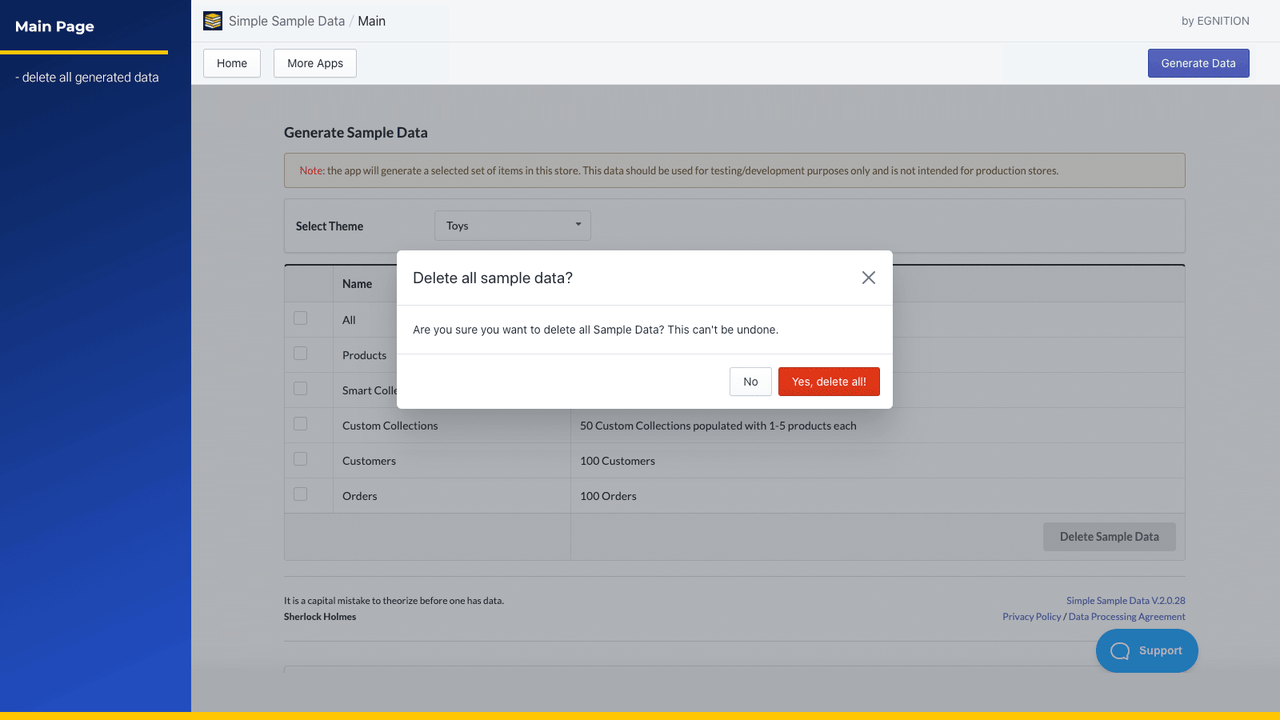Click the Simple Sample Data app logo icon
Screen dimensions: 1280x720
[x=212, y=20]
